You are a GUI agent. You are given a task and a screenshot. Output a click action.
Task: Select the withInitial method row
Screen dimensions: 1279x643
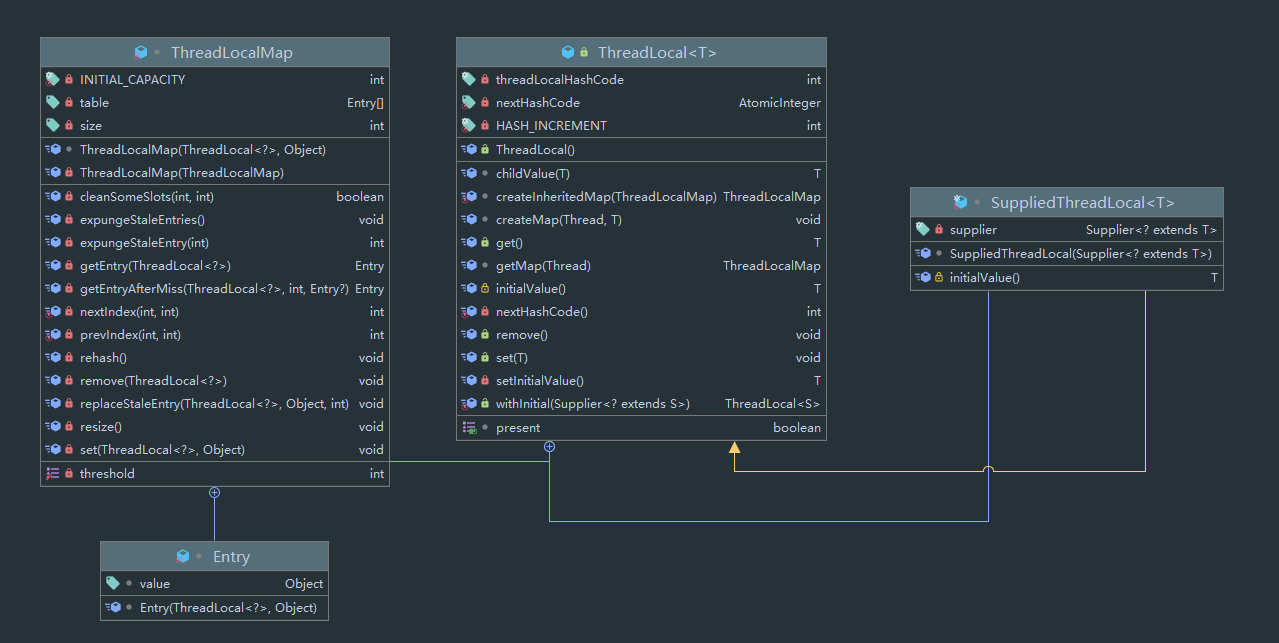pyautogui.click(x=592, y=404)
